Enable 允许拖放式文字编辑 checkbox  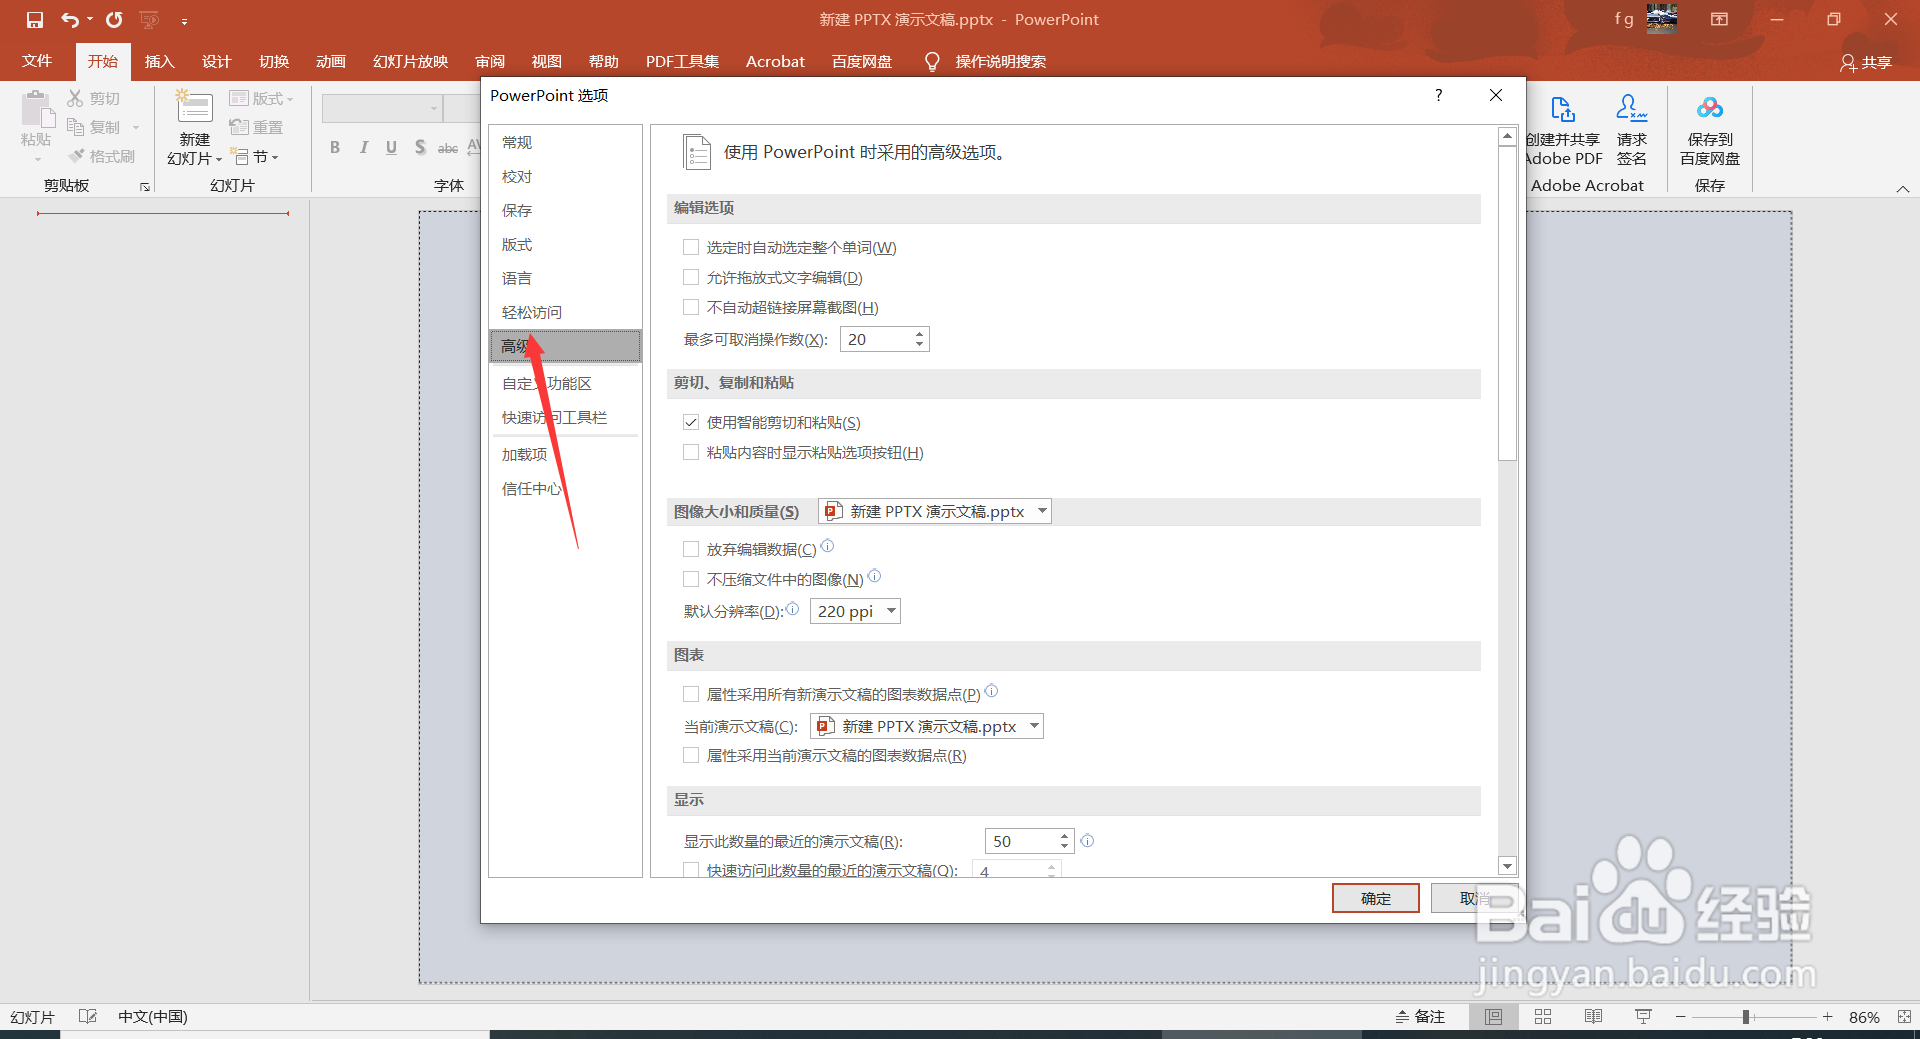[691, 277]
